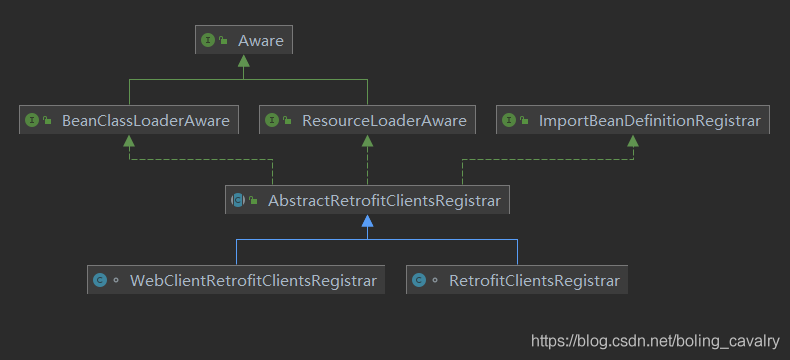Click the AbstractRetrofitClientsRegistrar node label
Image resolution: width=790 pixels, height=360 pixels.
[x=384, y=200]
